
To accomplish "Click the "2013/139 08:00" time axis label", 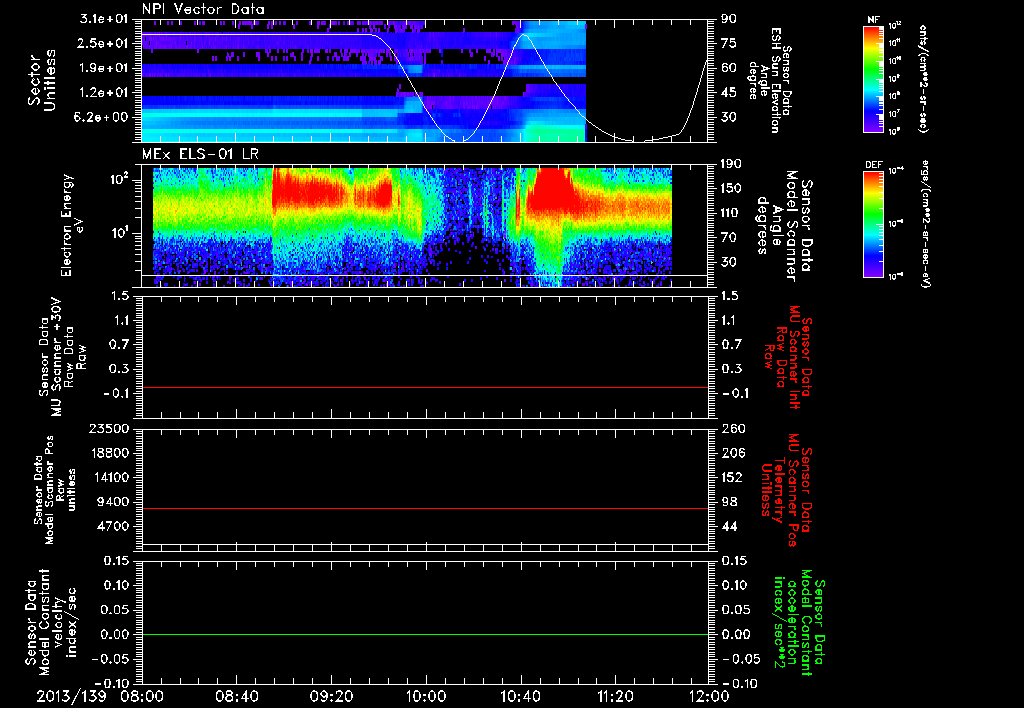I will click(x=98, y=696).
